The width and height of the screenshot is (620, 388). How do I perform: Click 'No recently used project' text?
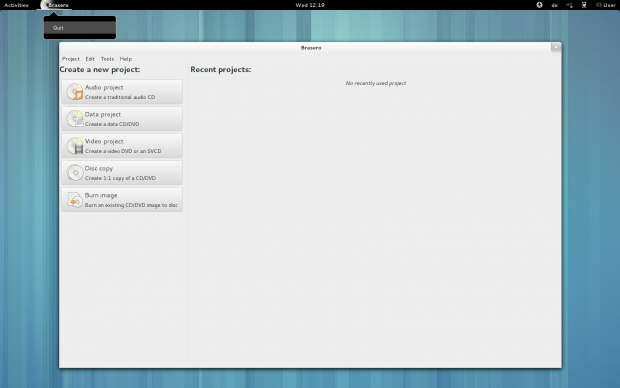(x=376, y=83)
